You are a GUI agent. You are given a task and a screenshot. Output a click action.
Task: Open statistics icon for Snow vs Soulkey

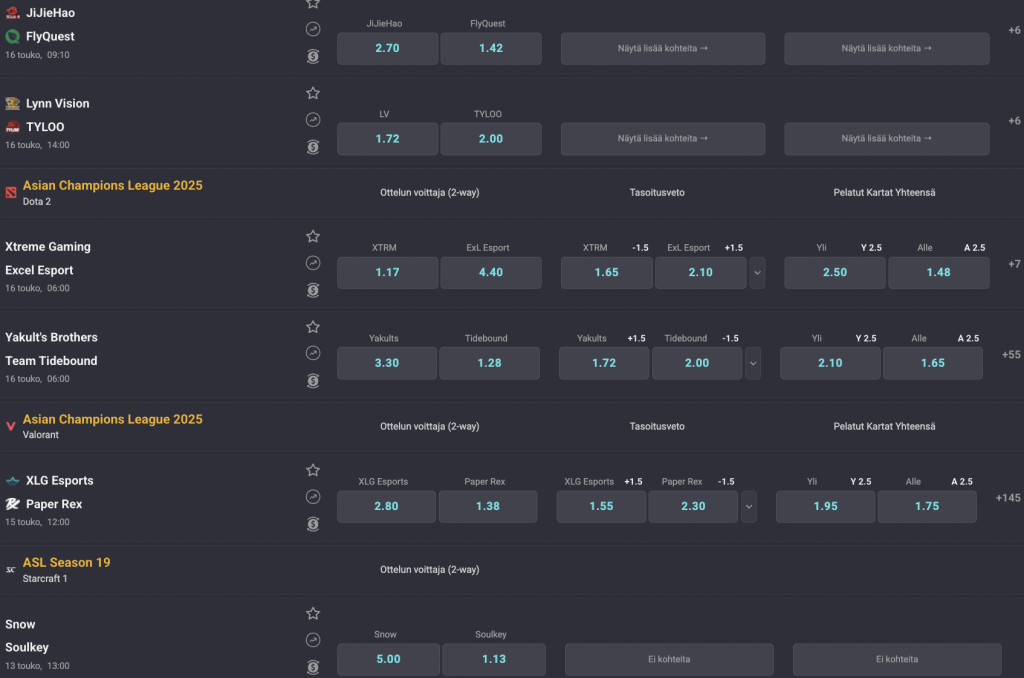coord(313,640)
